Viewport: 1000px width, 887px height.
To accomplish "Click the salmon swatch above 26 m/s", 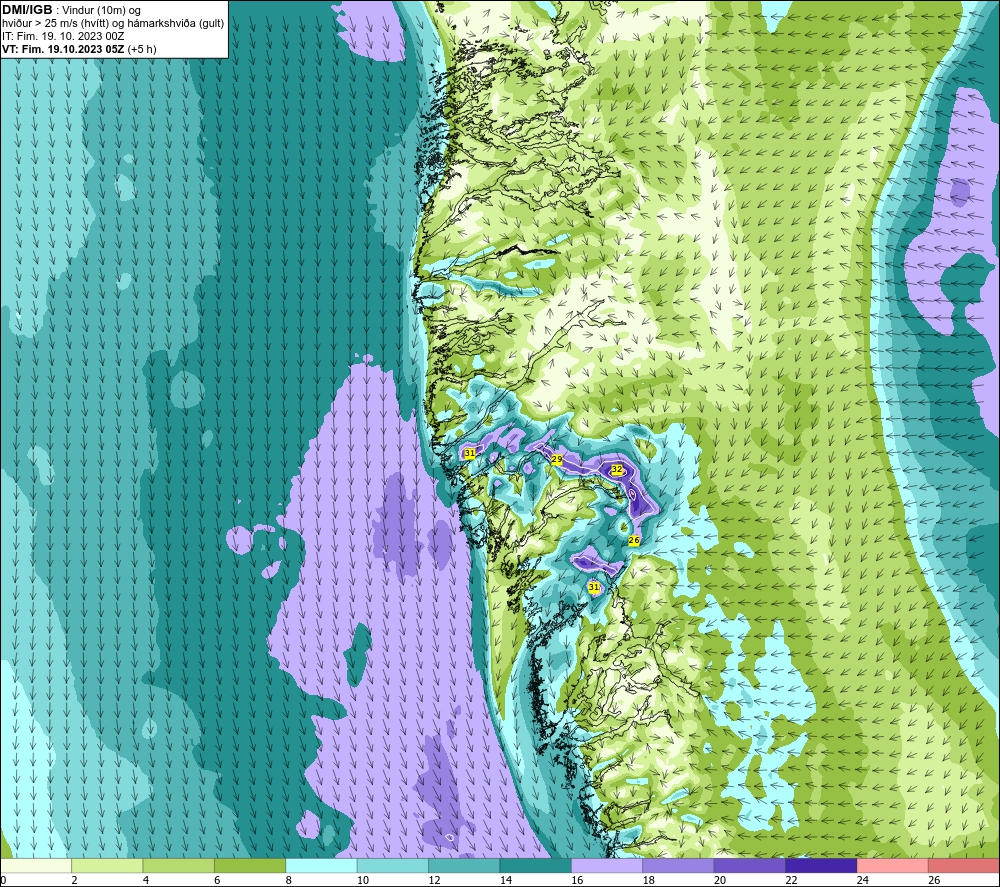I will tap(964, 866).
